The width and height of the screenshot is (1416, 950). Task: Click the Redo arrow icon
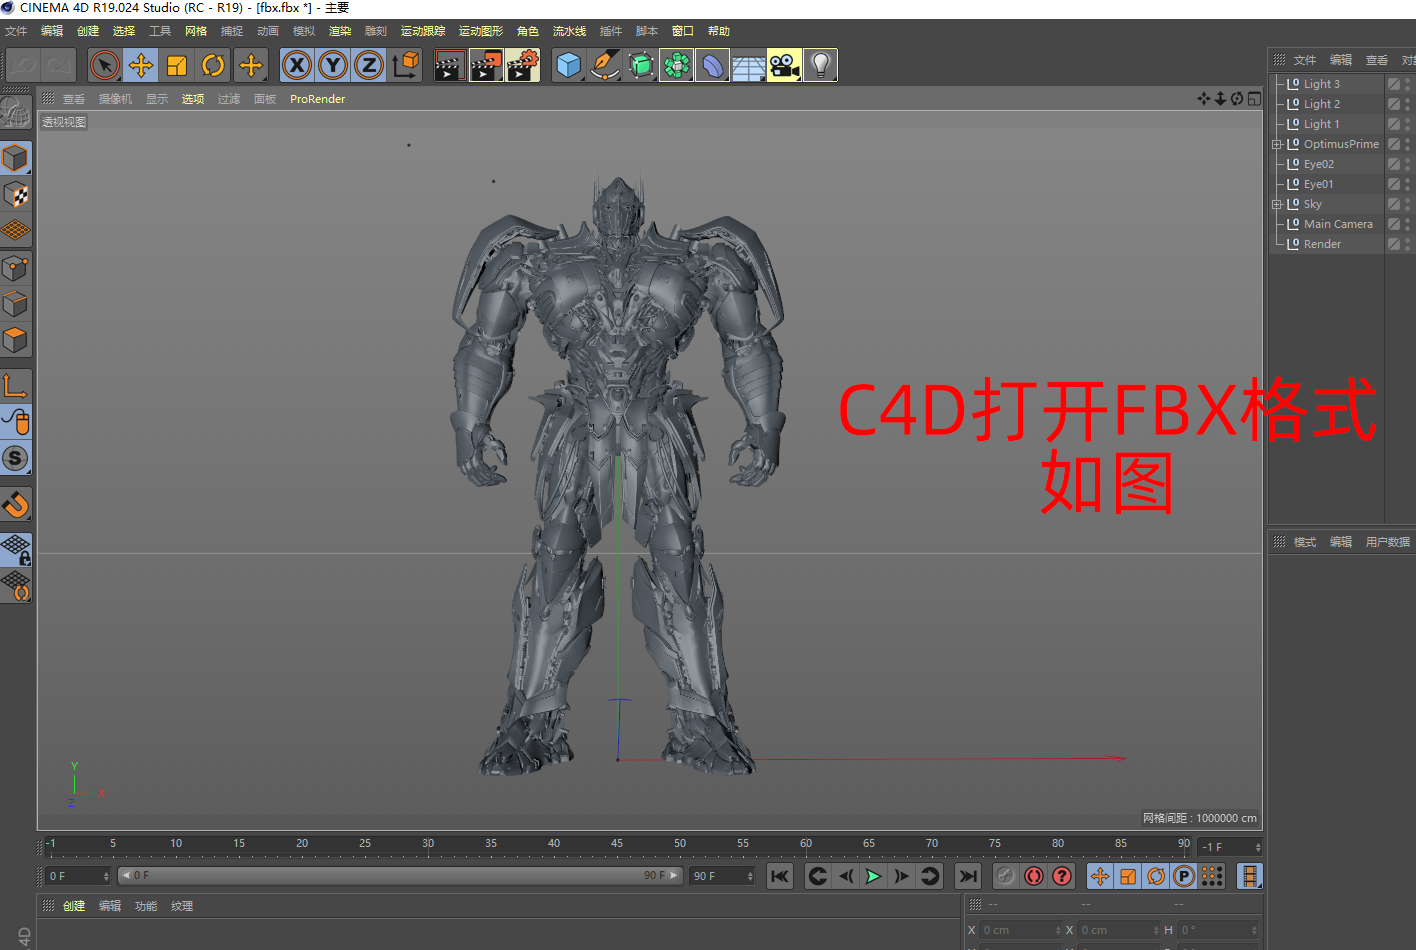tap(59, 66)
